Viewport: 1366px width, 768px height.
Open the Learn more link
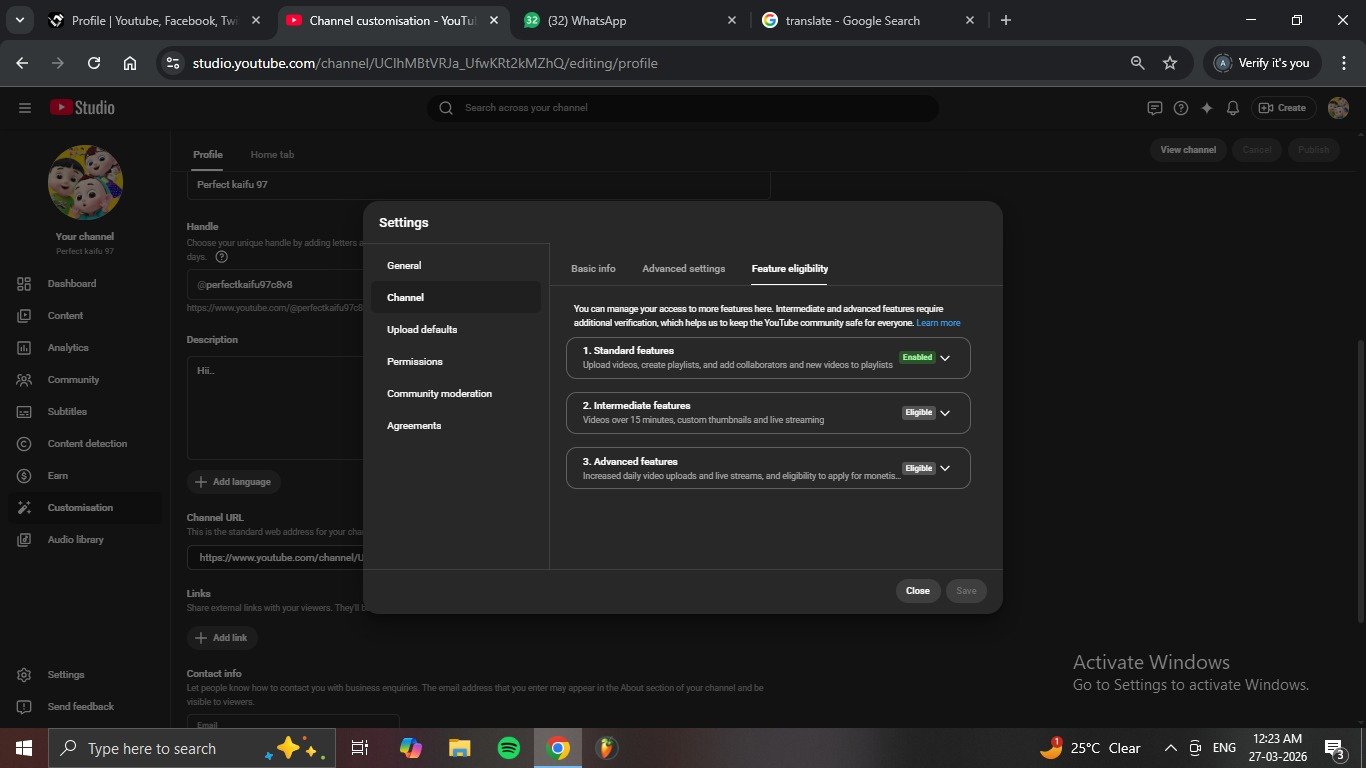point(938,323)
